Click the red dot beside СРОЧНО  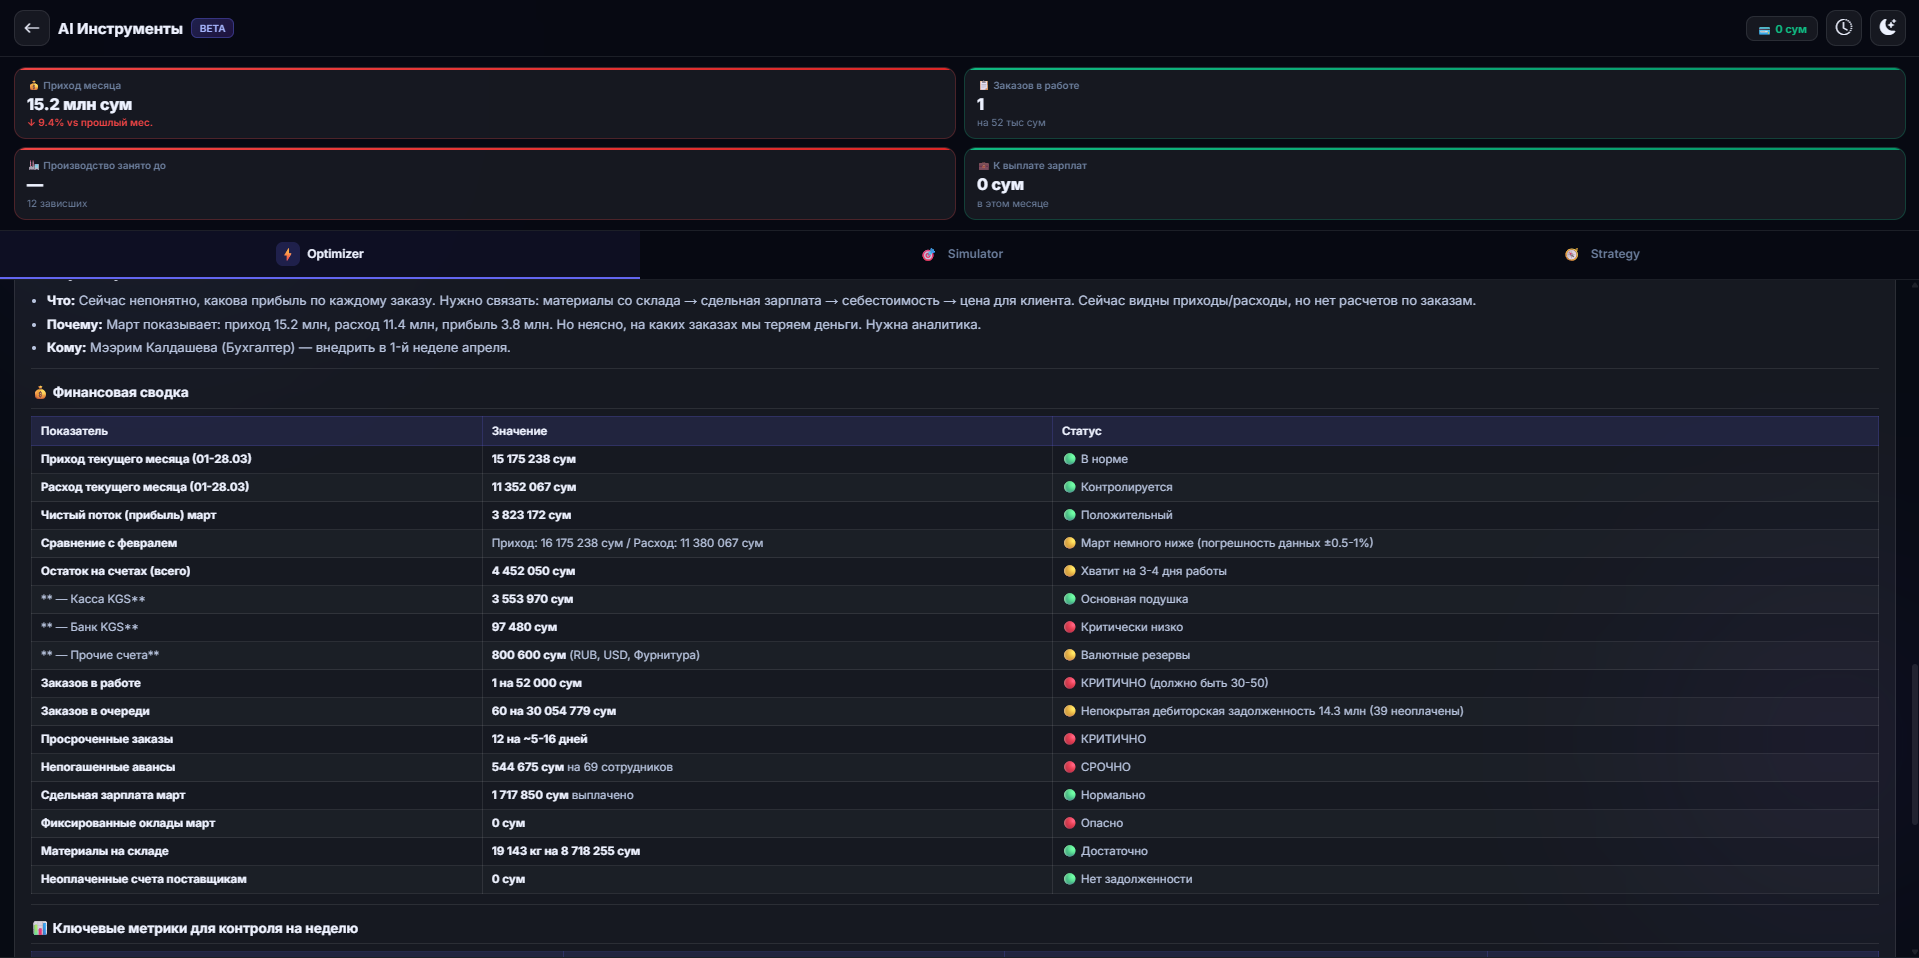[1069, 767]
